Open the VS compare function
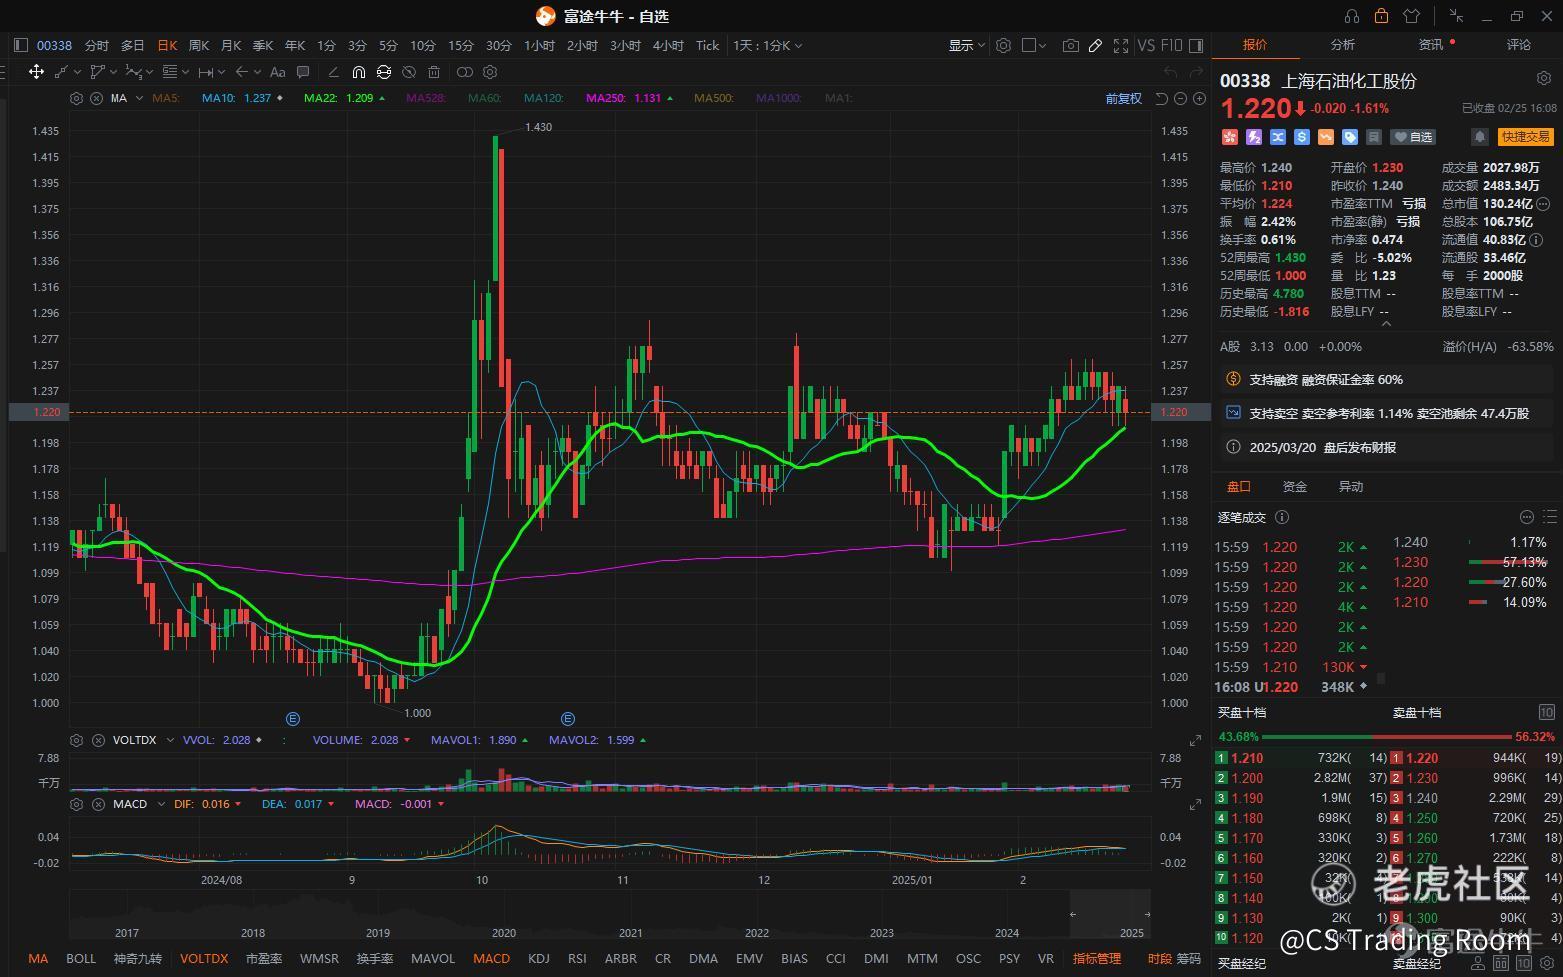The height and width of the screenshot is (977, 1563). coord(1146,45)
